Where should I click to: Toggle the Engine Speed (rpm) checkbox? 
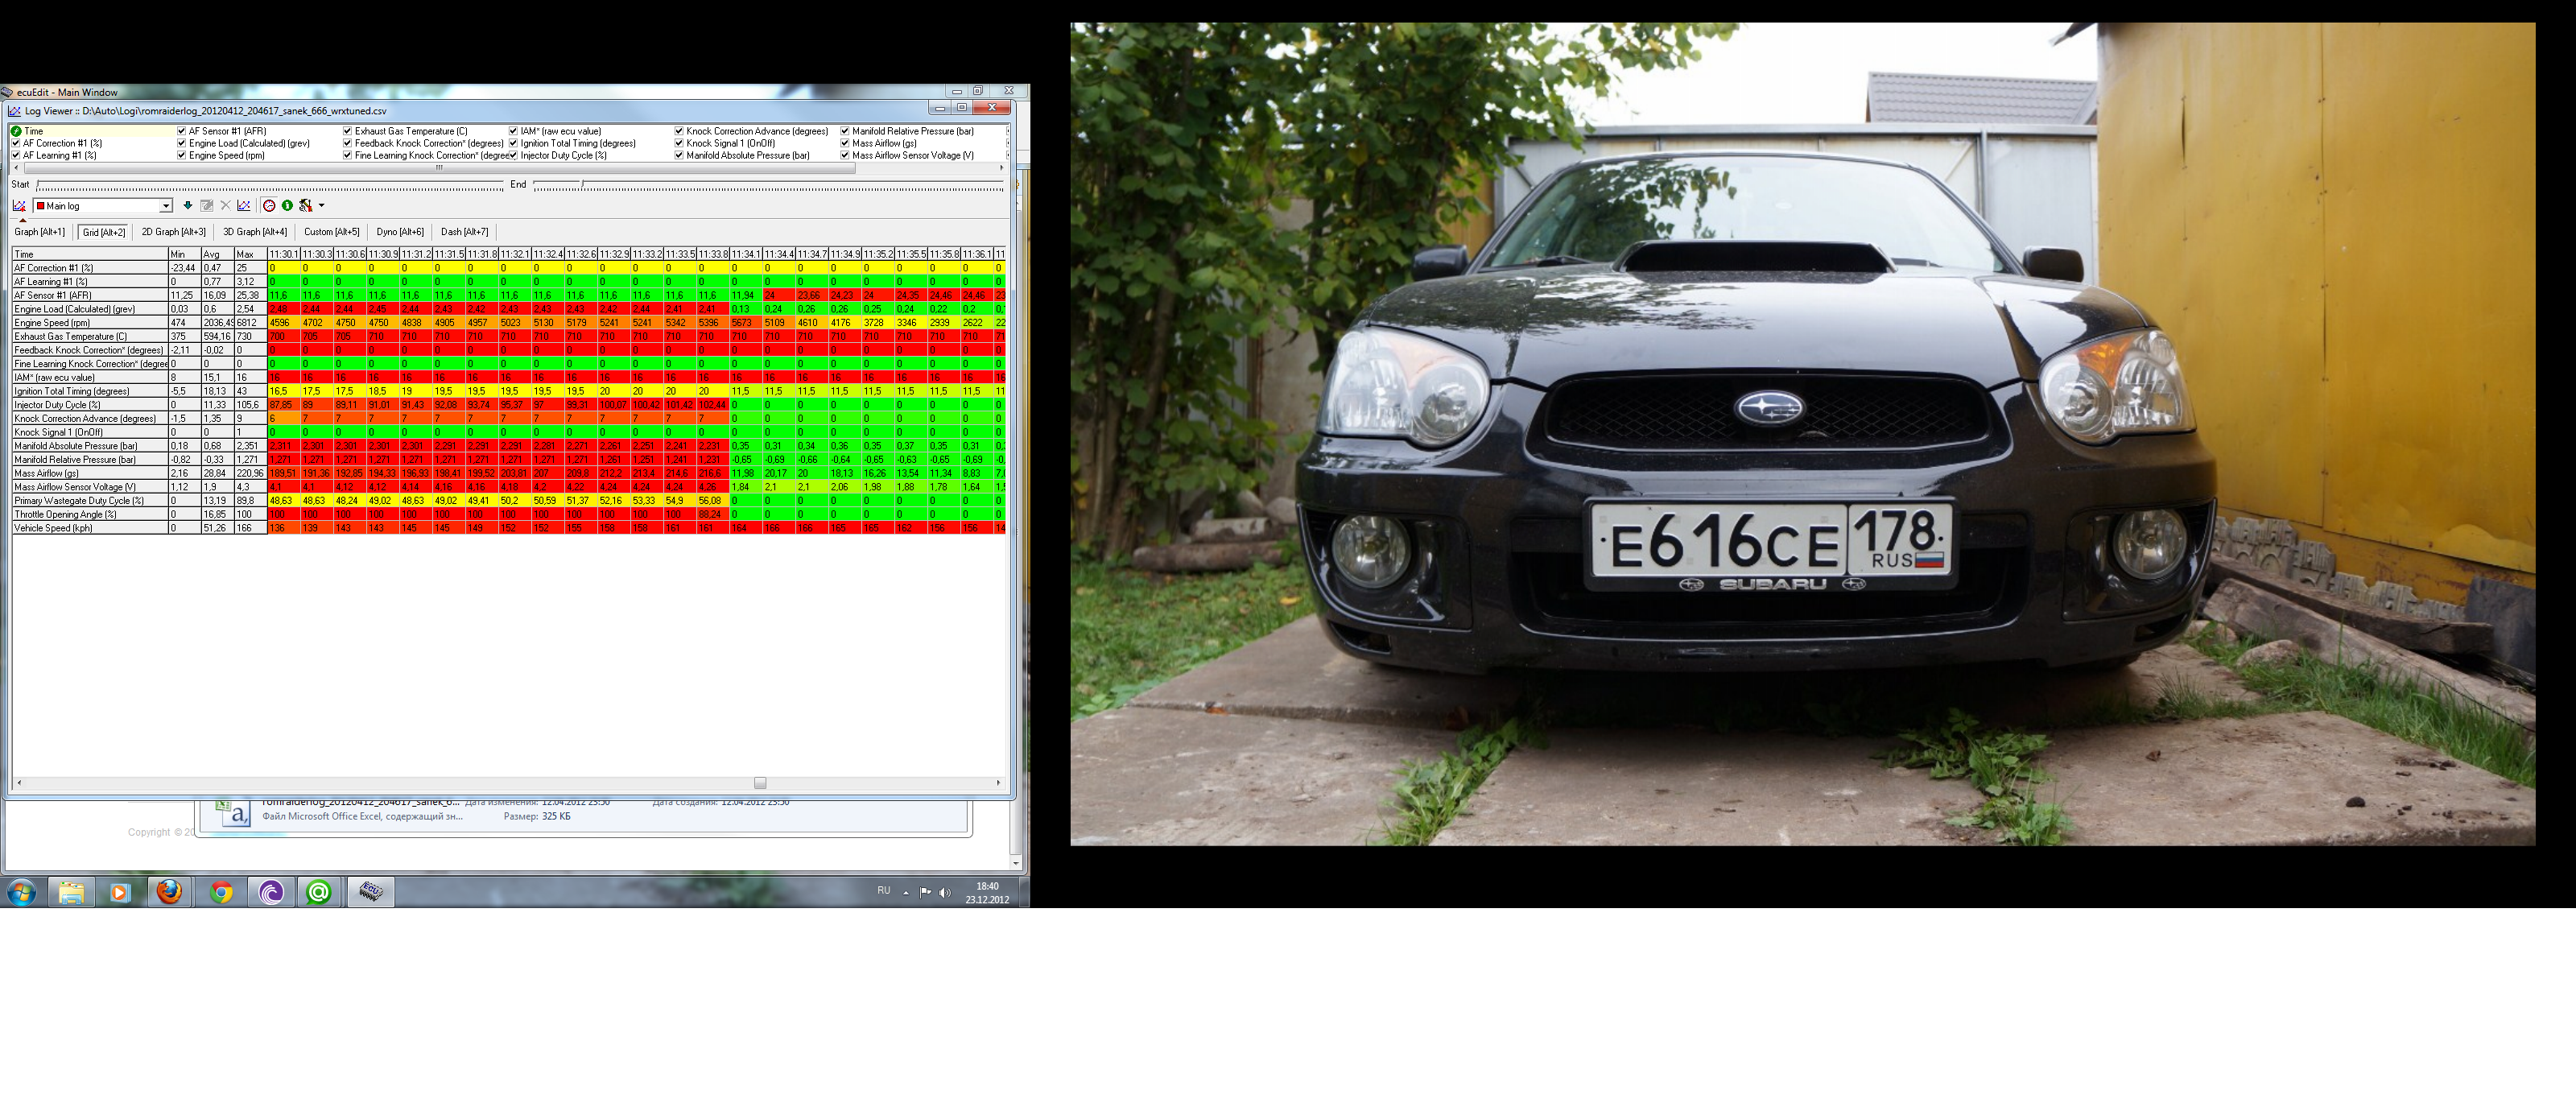[182, 156]
